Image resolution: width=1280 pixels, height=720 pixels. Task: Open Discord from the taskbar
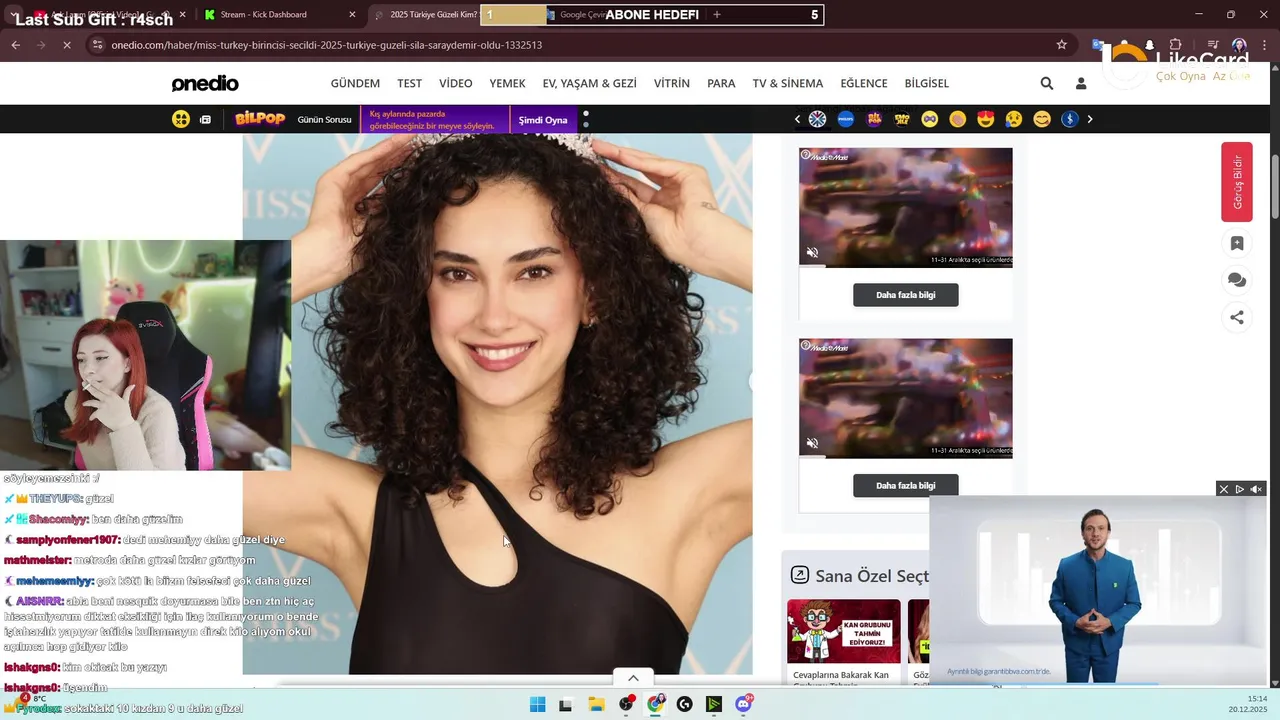tap(744, 704)
